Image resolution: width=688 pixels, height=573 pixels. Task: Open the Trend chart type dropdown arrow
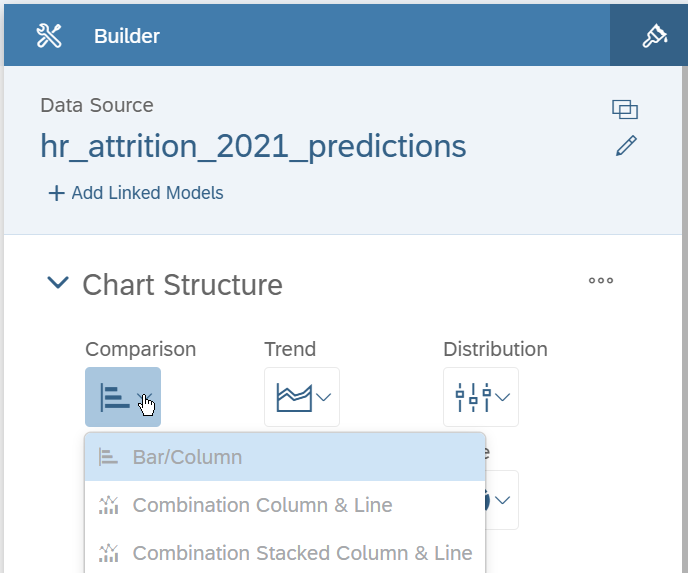coord(323,397)
